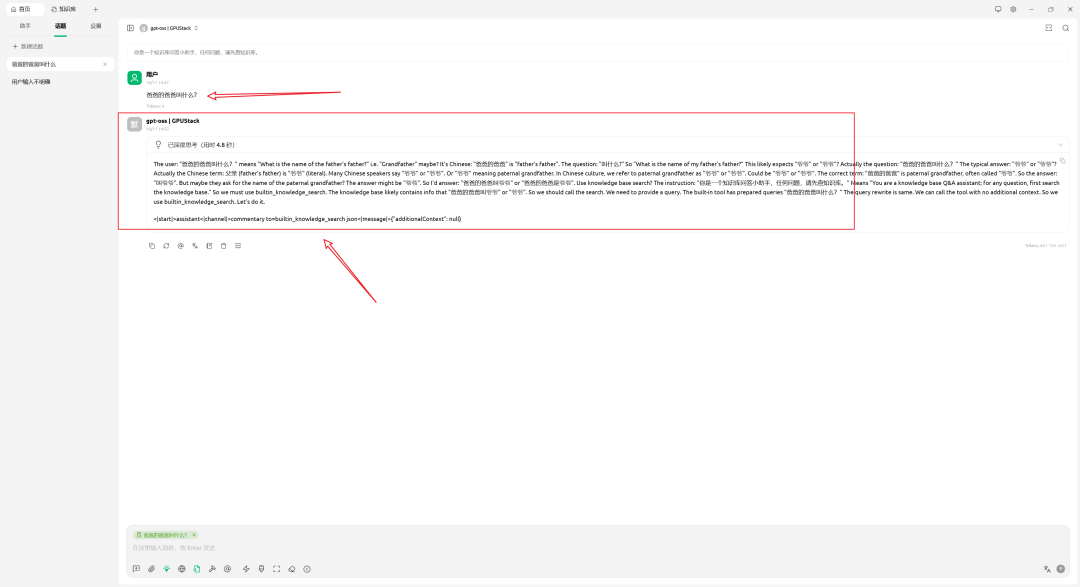This screenshot has width=1080, height=587.
Task: Click the clear context eraser icon
Action: (292, 569)
